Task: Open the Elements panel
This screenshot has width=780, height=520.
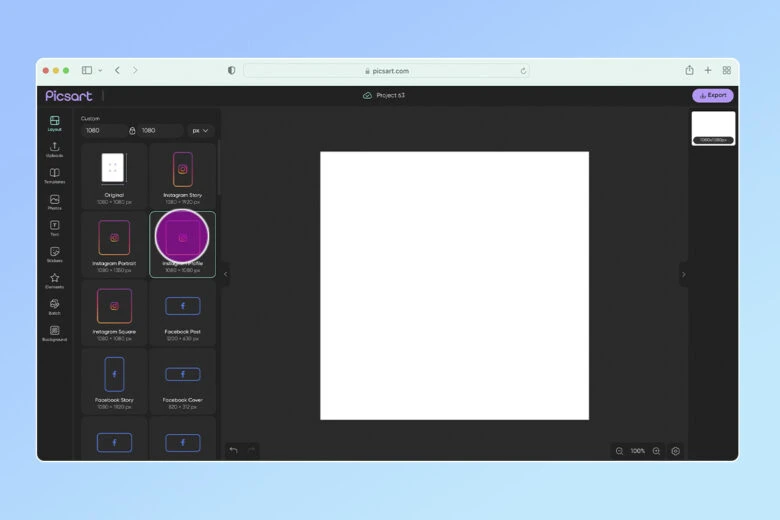Action: pos(54,280)
